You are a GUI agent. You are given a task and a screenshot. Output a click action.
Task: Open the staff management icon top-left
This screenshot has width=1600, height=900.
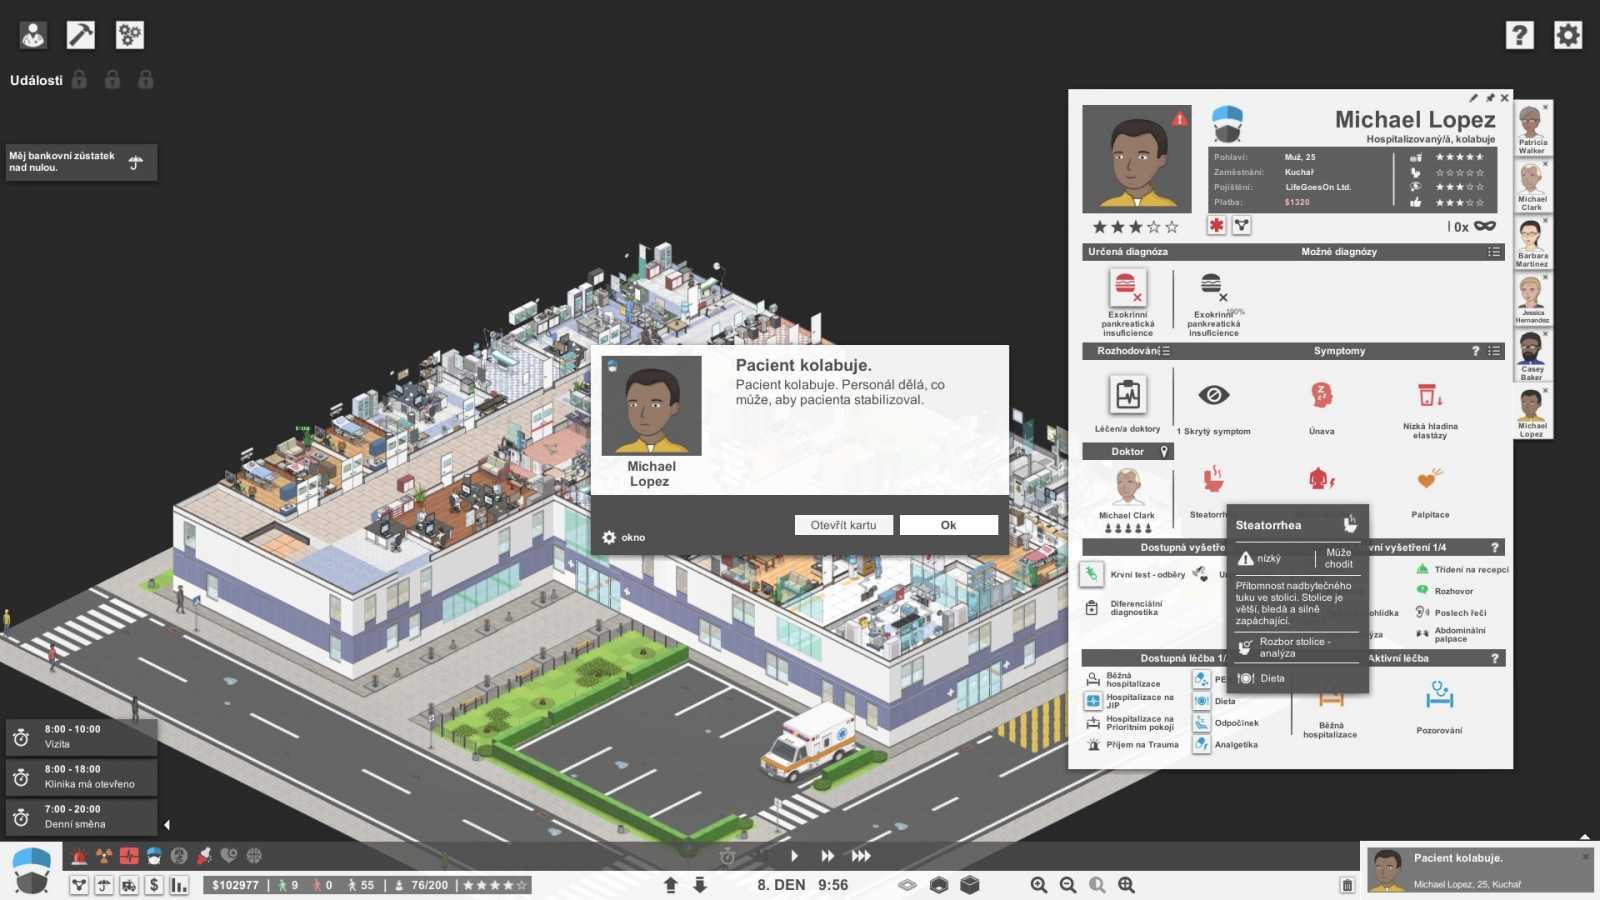point(33,35)
